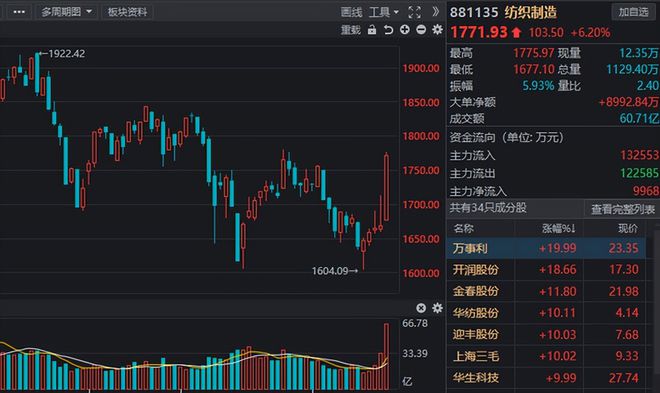Click the 最低 value 1677.10
This screenshot has width=660, height=393.
[x=534, y=69]
